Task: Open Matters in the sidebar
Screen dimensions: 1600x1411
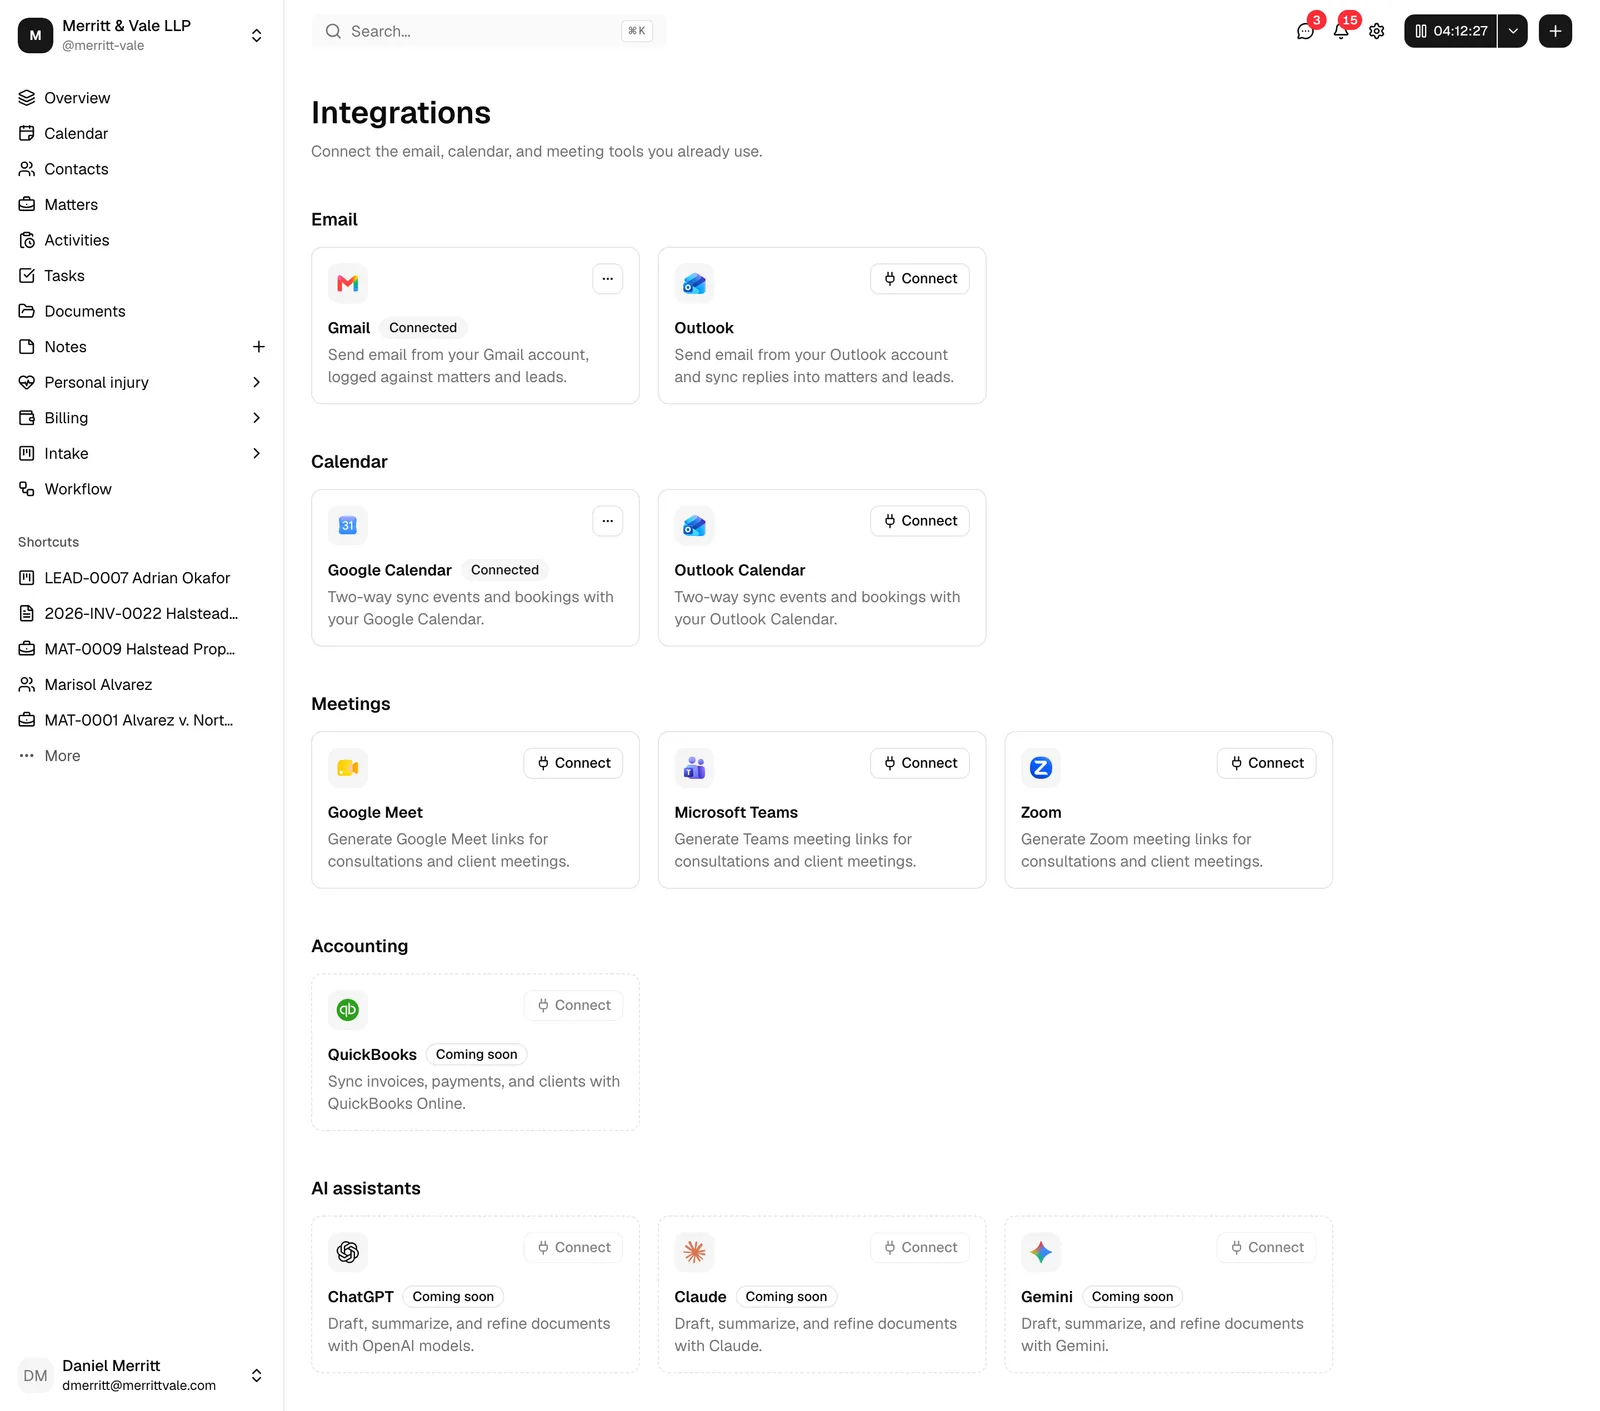Action: tap(142, 204)
